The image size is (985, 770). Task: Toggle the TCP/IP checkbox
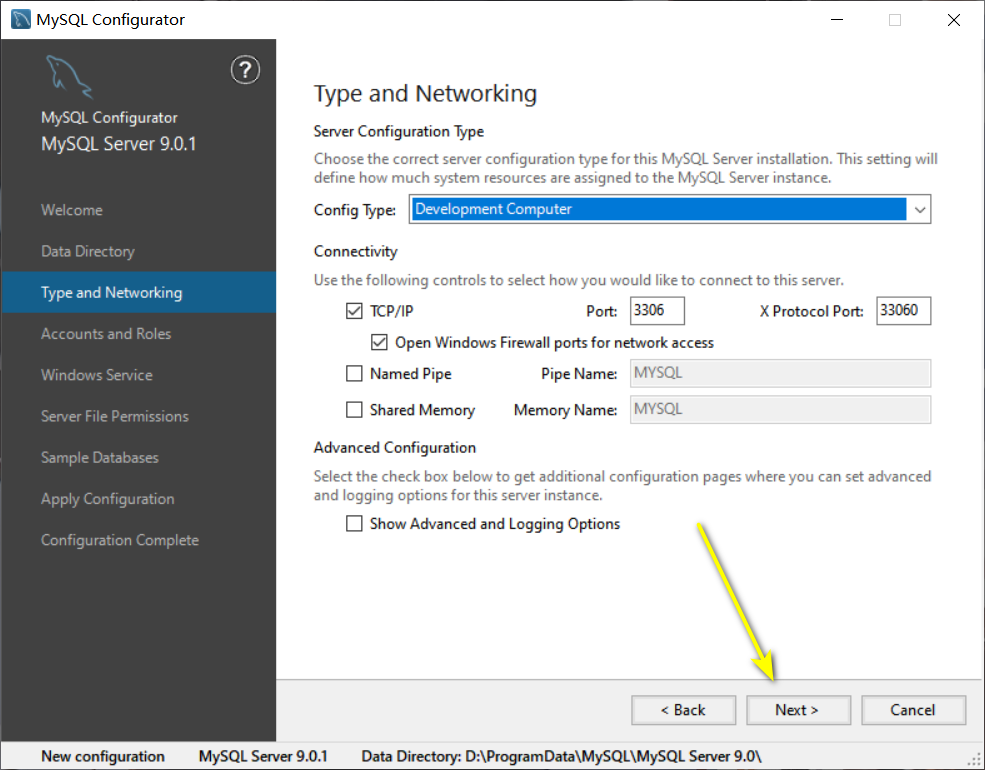[x=354, y=311]
